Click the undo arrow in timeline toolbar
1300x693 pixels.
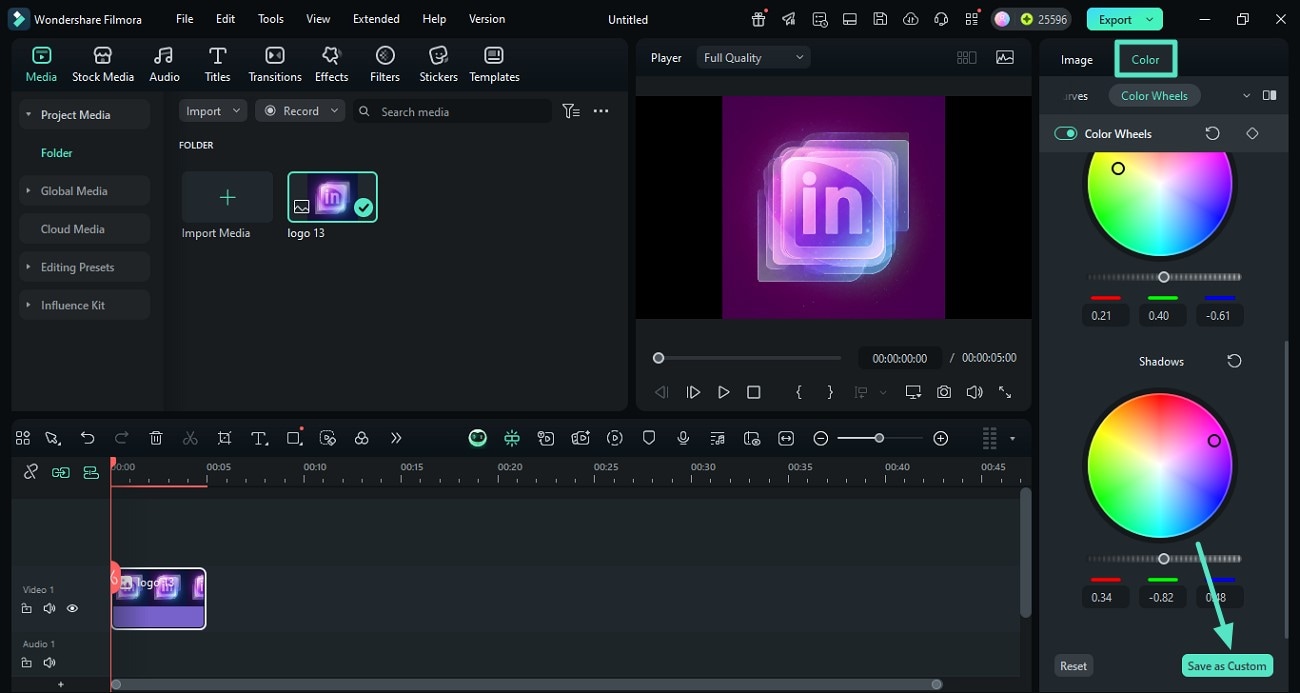[88, 438]
